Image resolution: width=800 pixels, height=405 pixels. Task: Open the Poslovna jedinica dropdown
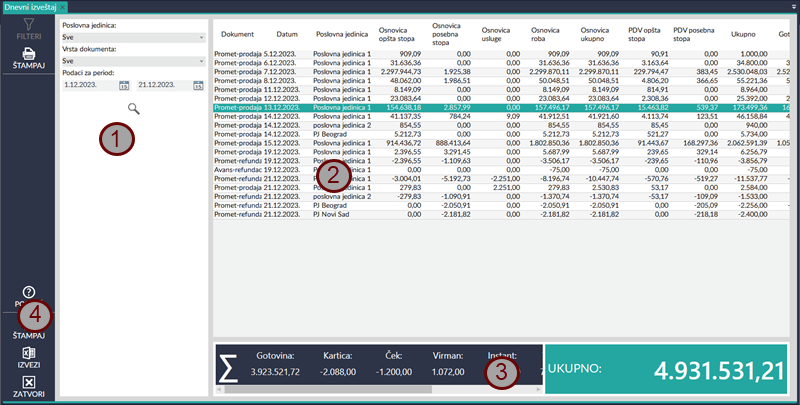pyautogui.click(x=134, y=37)
